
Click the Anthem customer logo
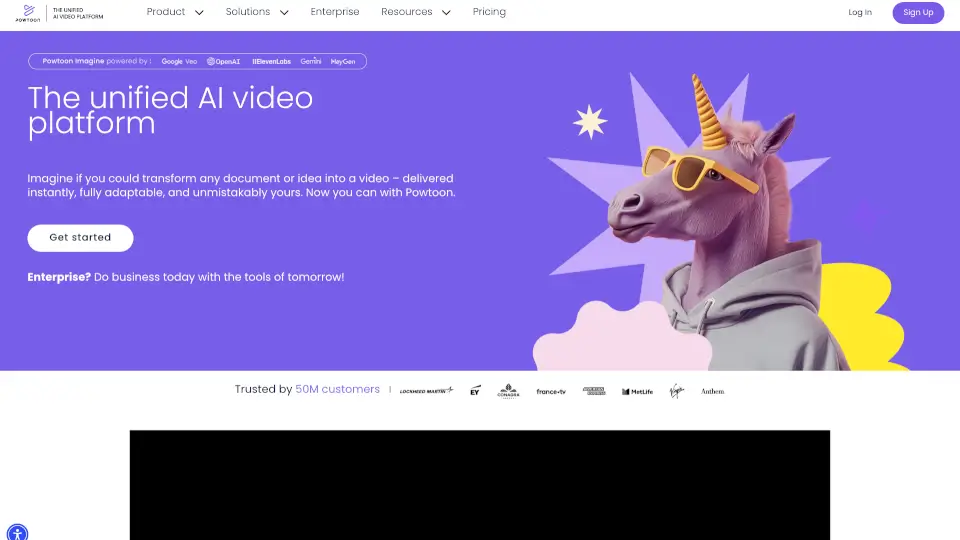pos(712,391)
